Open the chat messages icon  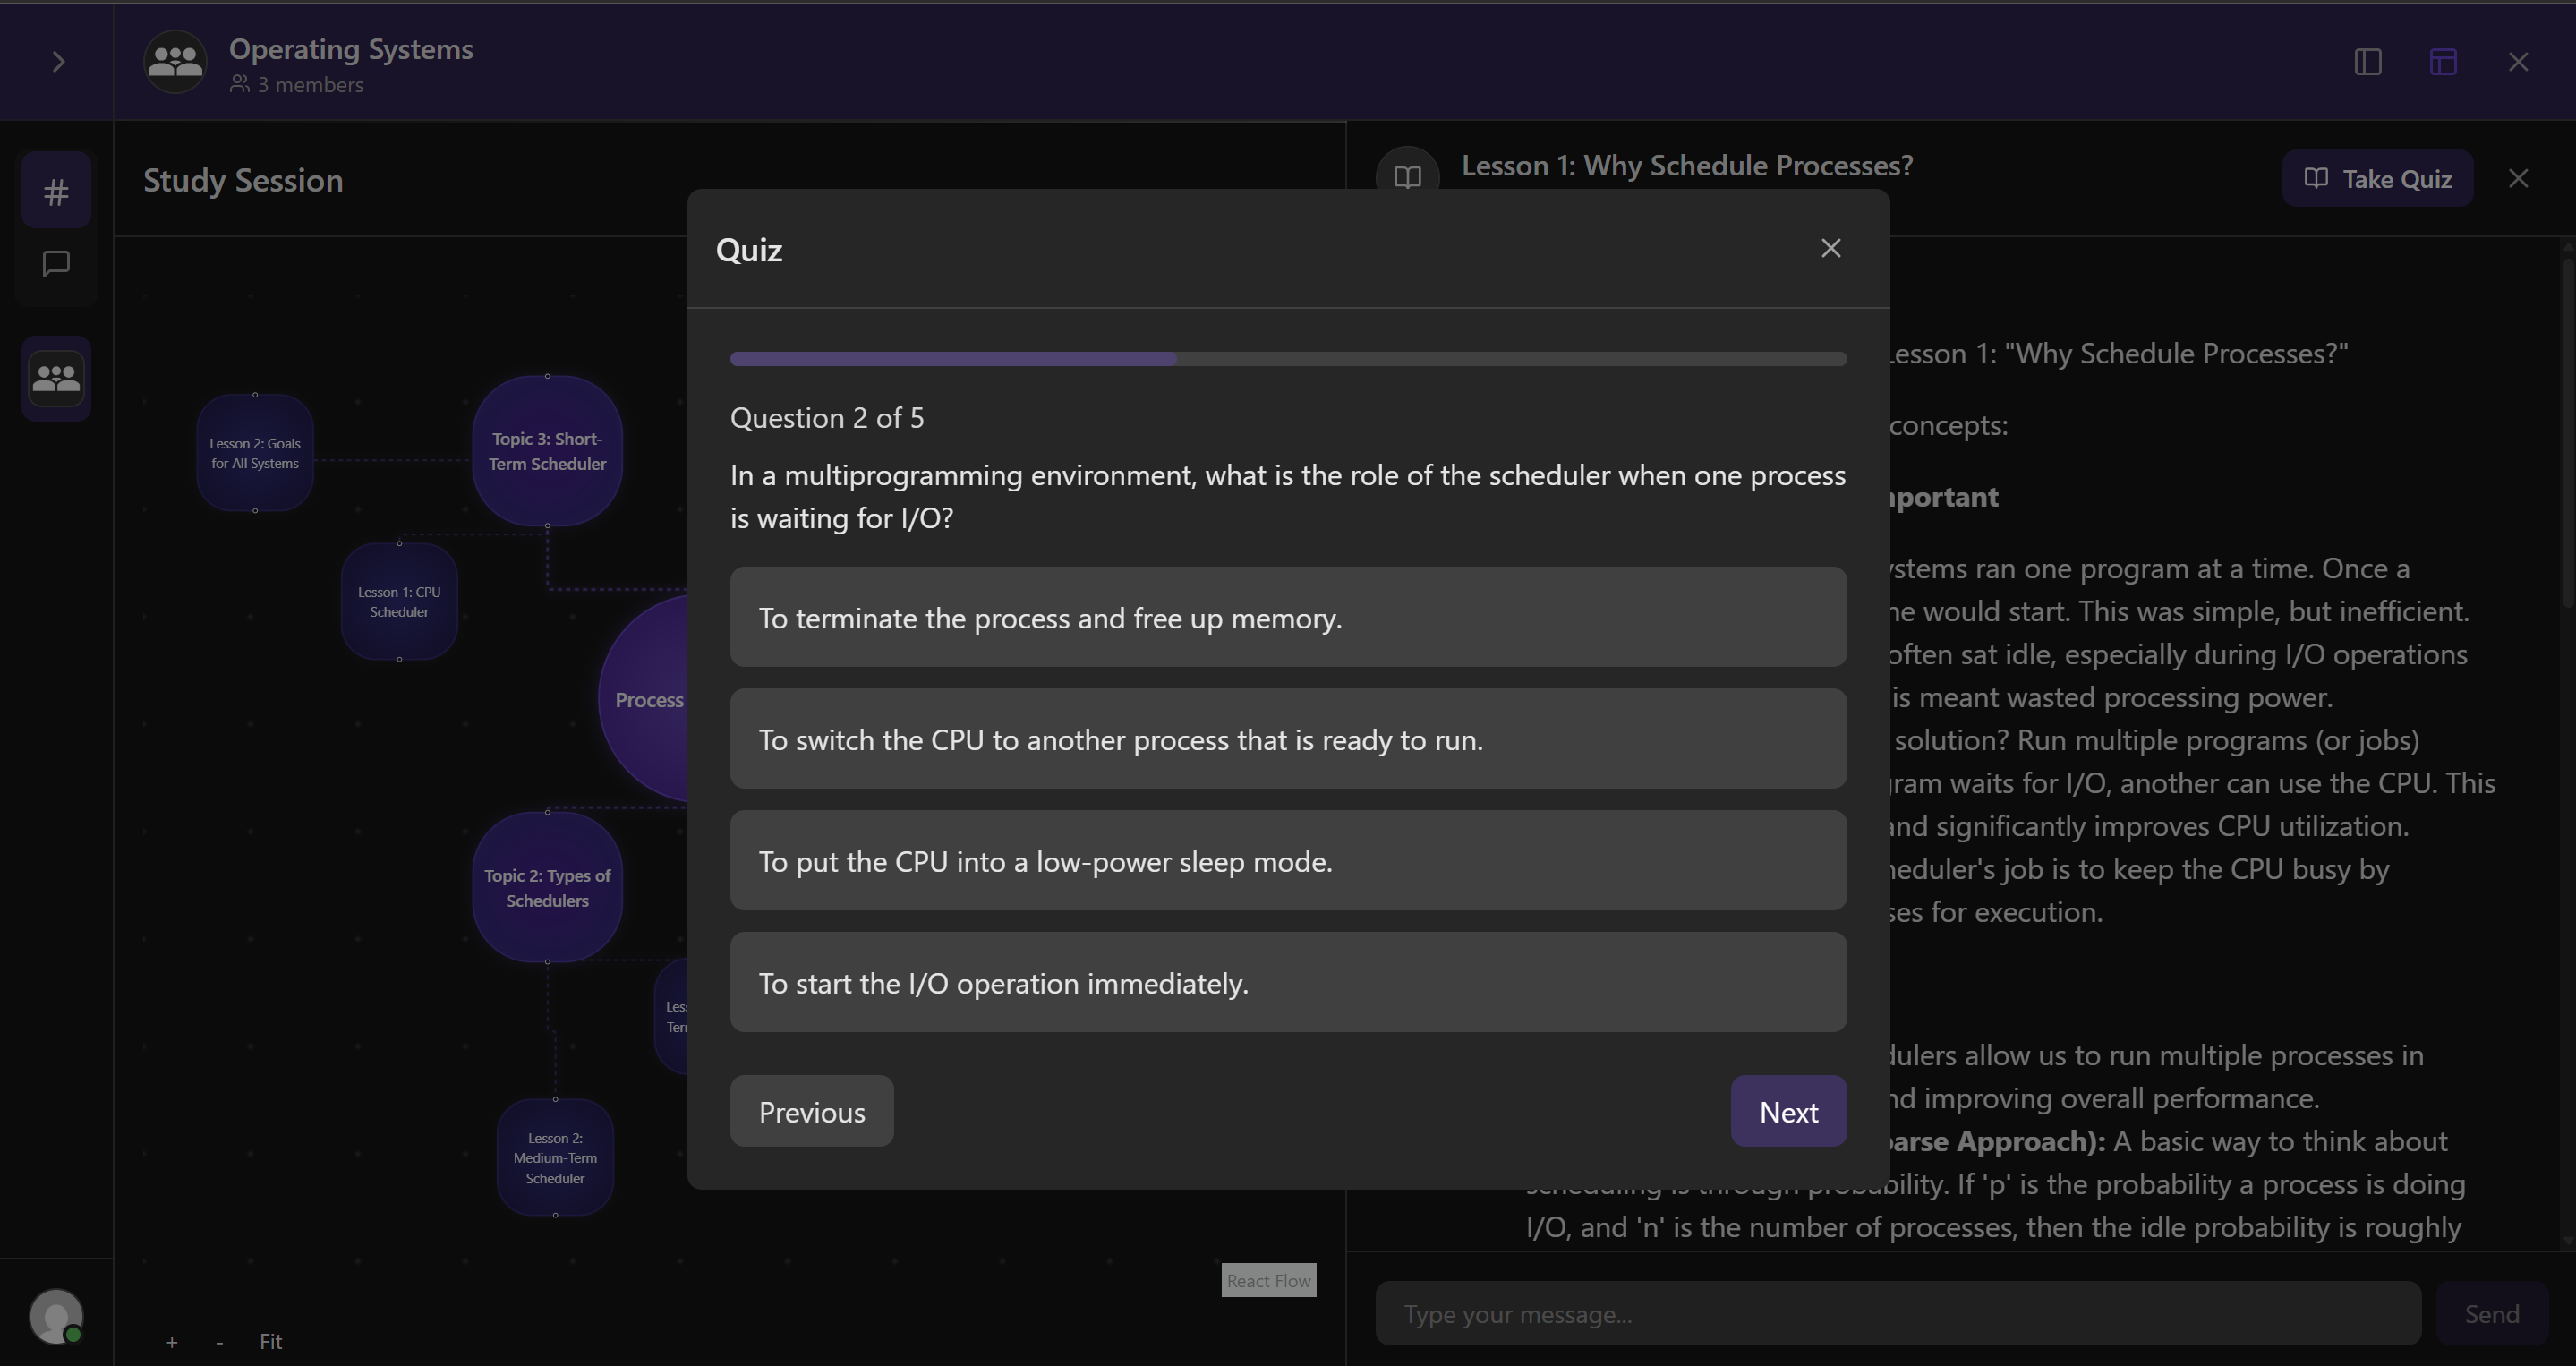click(x=56, y=264)
